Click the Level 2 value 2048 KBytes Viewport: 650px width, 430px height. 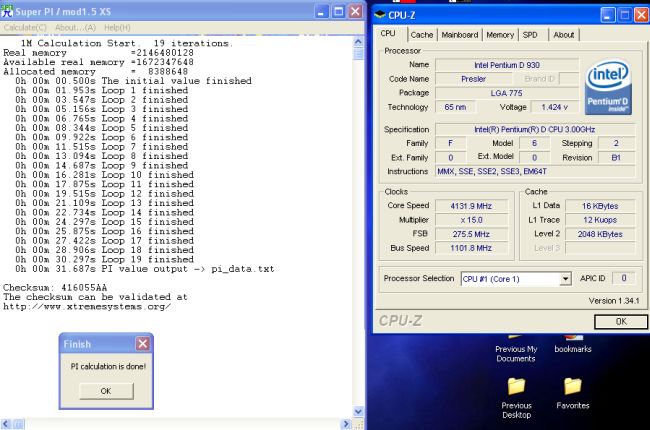[600, 234]
